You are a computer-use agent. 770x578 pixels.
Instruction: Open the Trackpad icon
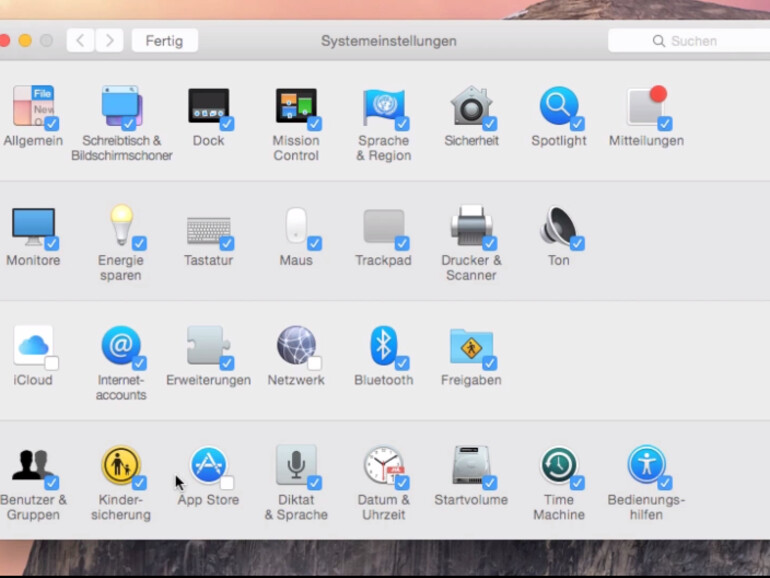coord(384,226)
